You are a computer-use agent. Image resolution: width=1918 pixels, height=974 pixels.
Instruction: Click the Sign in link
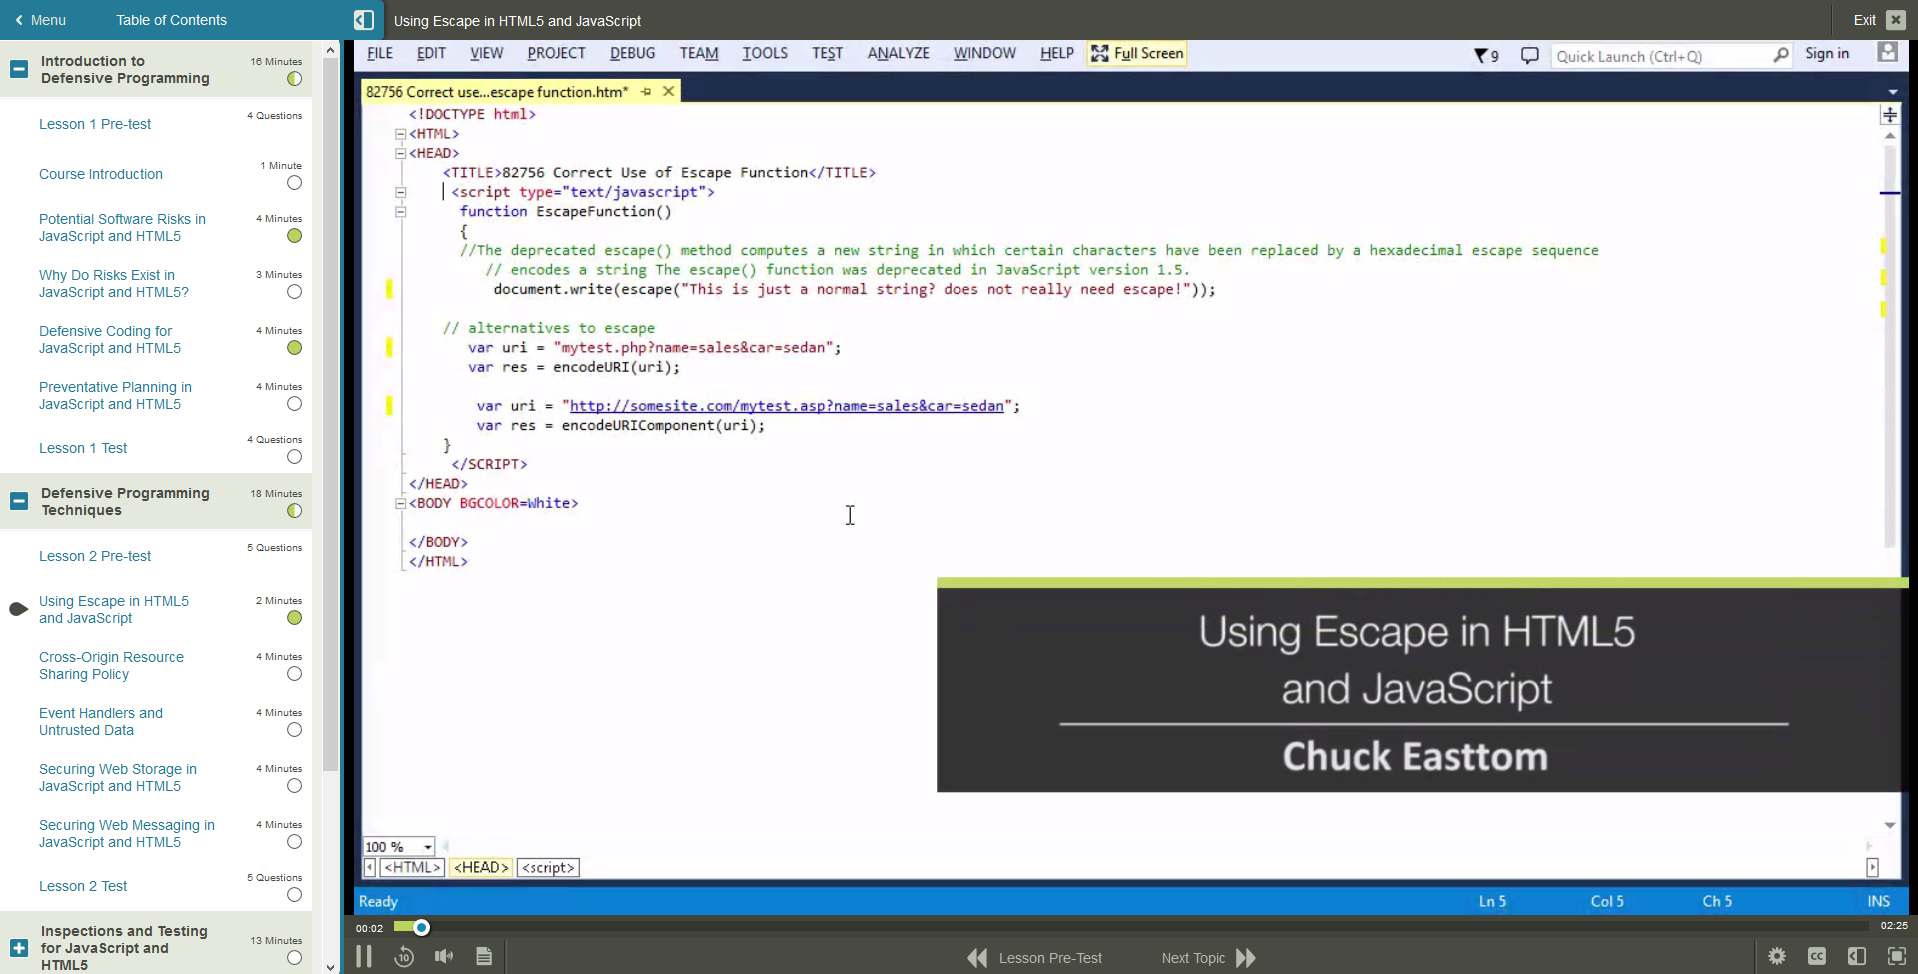coord(1826,54)
